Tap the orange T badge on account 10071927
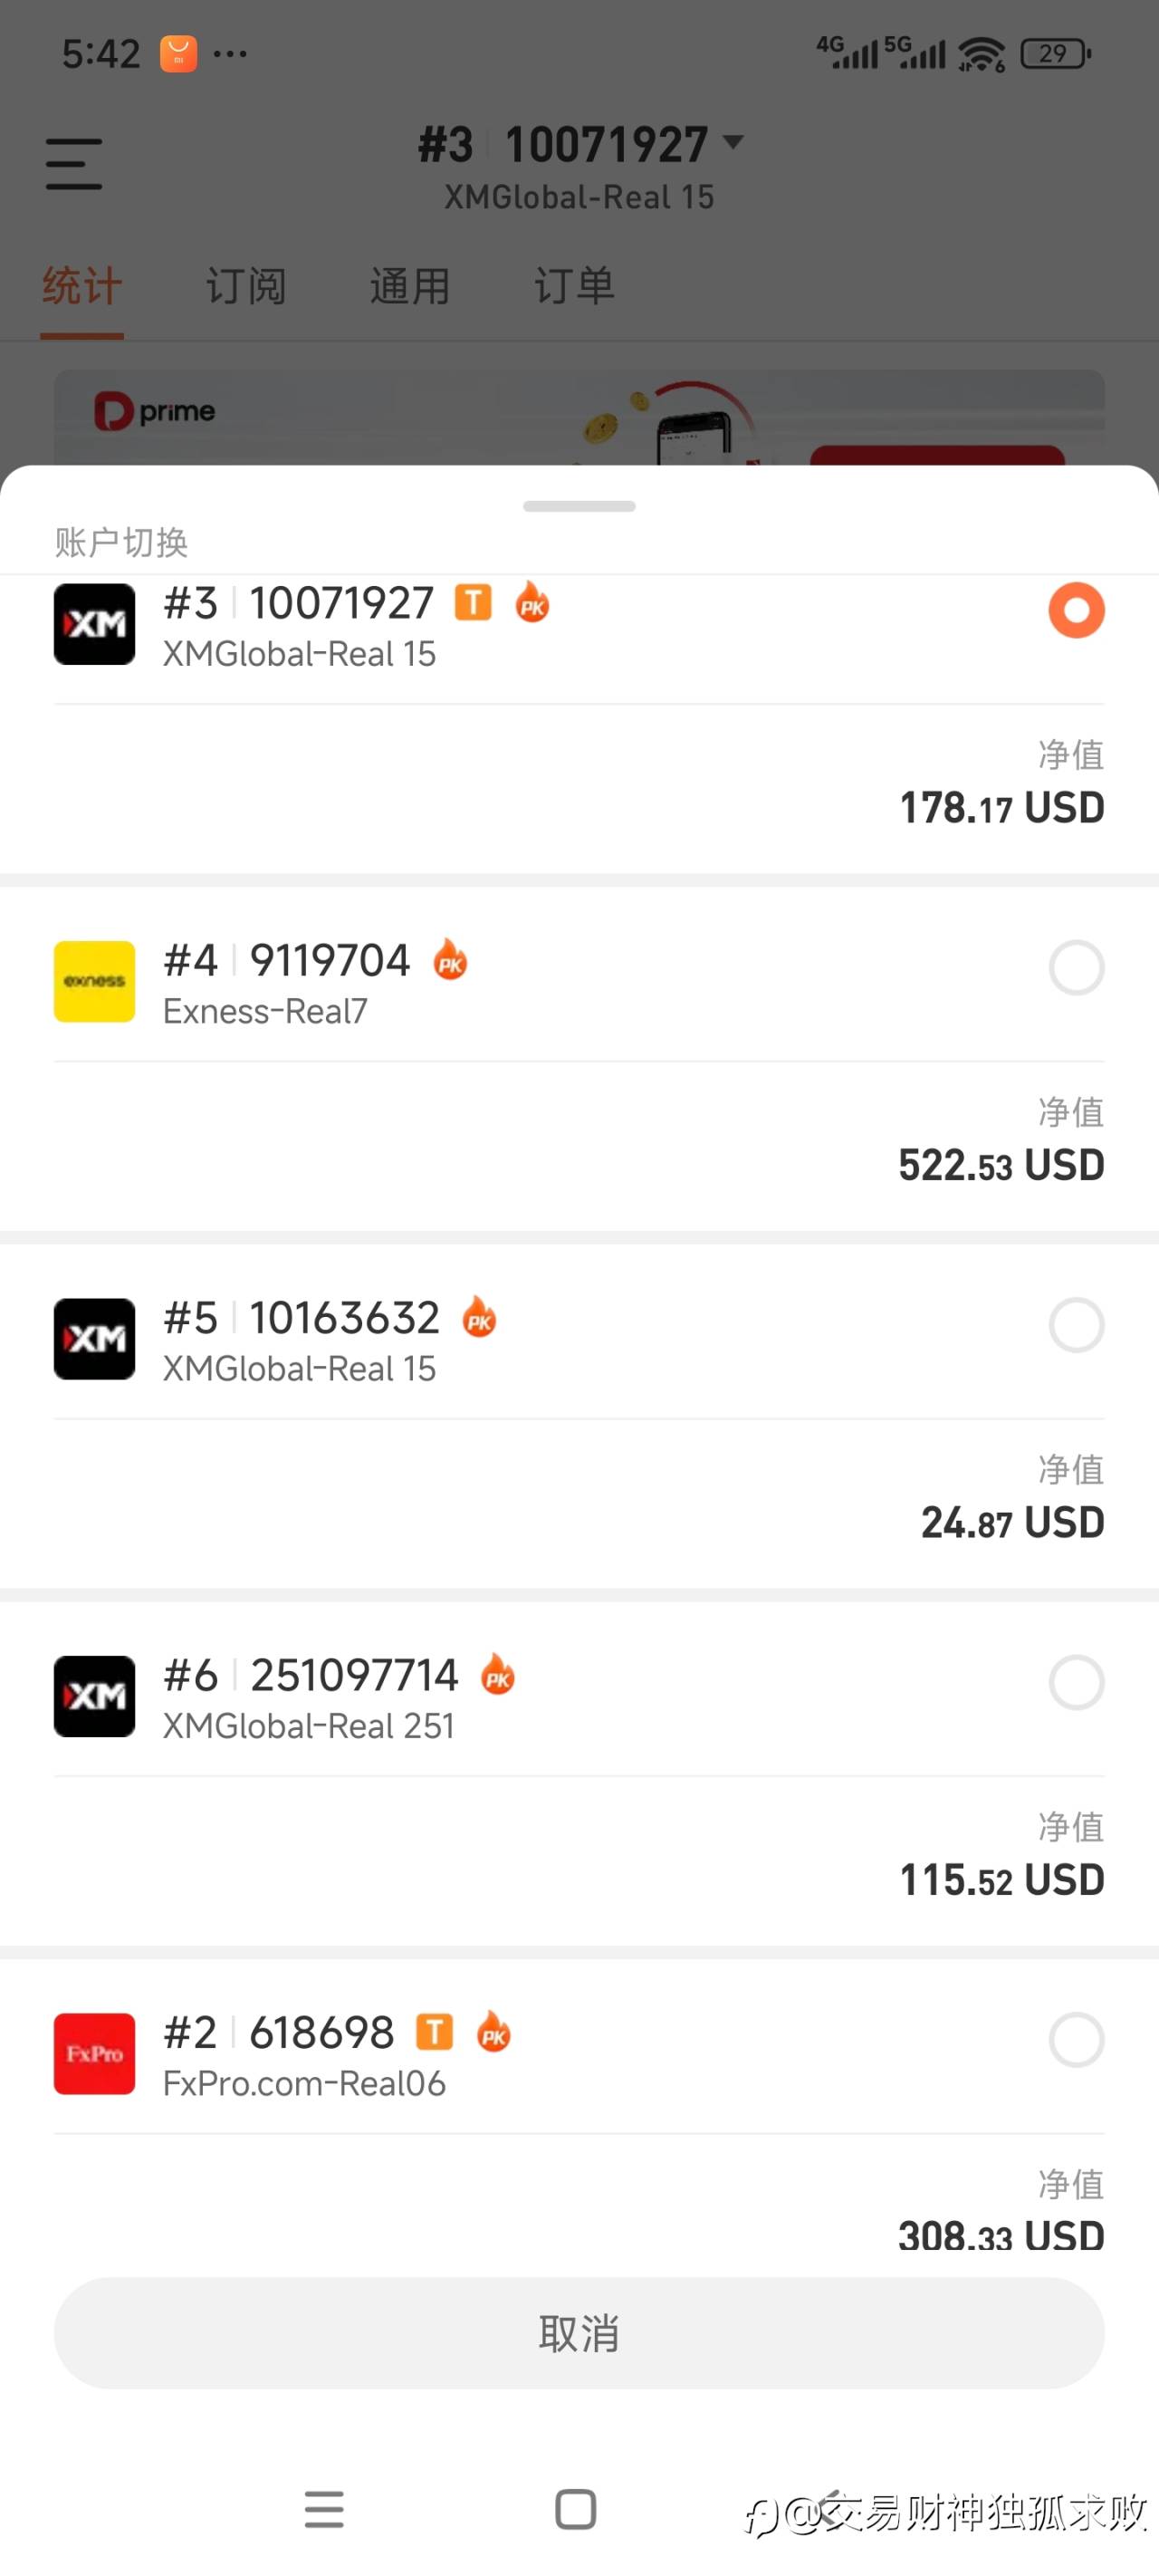Screen dimensions: 1159x2576 coord(473,602)
